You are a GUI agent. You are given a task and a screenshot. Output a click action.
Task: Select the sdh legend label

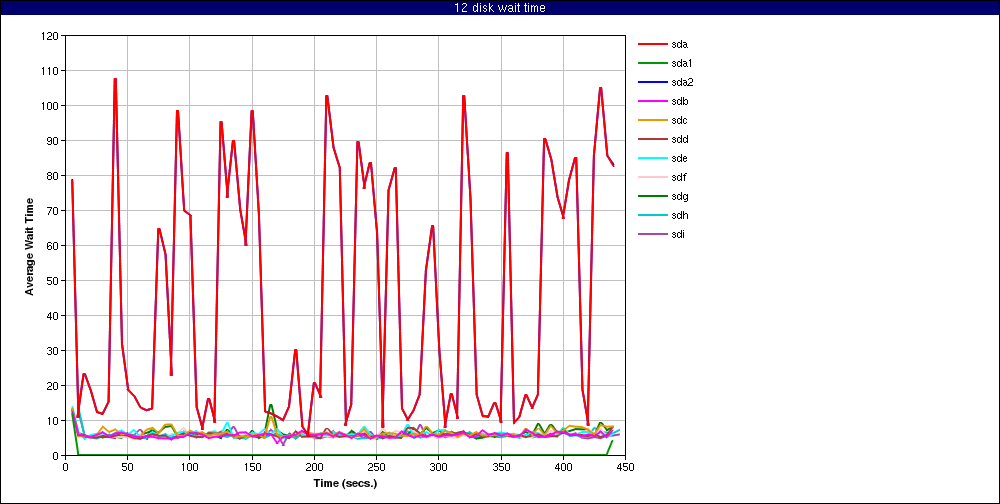[679, 215]
